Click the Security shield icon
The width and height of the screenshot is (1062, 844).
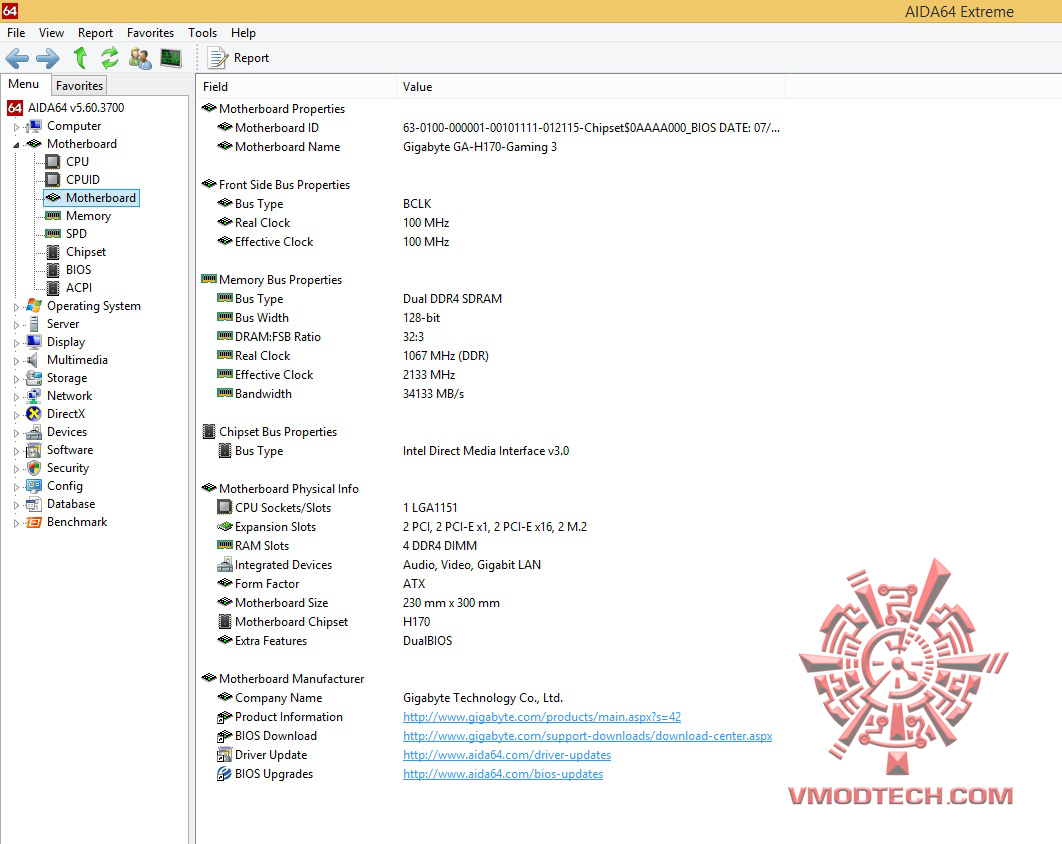34,468
